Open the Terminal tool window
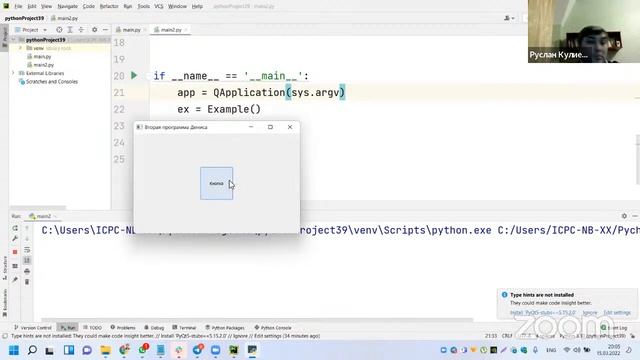Screen dimensions: 640x360 tap(184, 327)
